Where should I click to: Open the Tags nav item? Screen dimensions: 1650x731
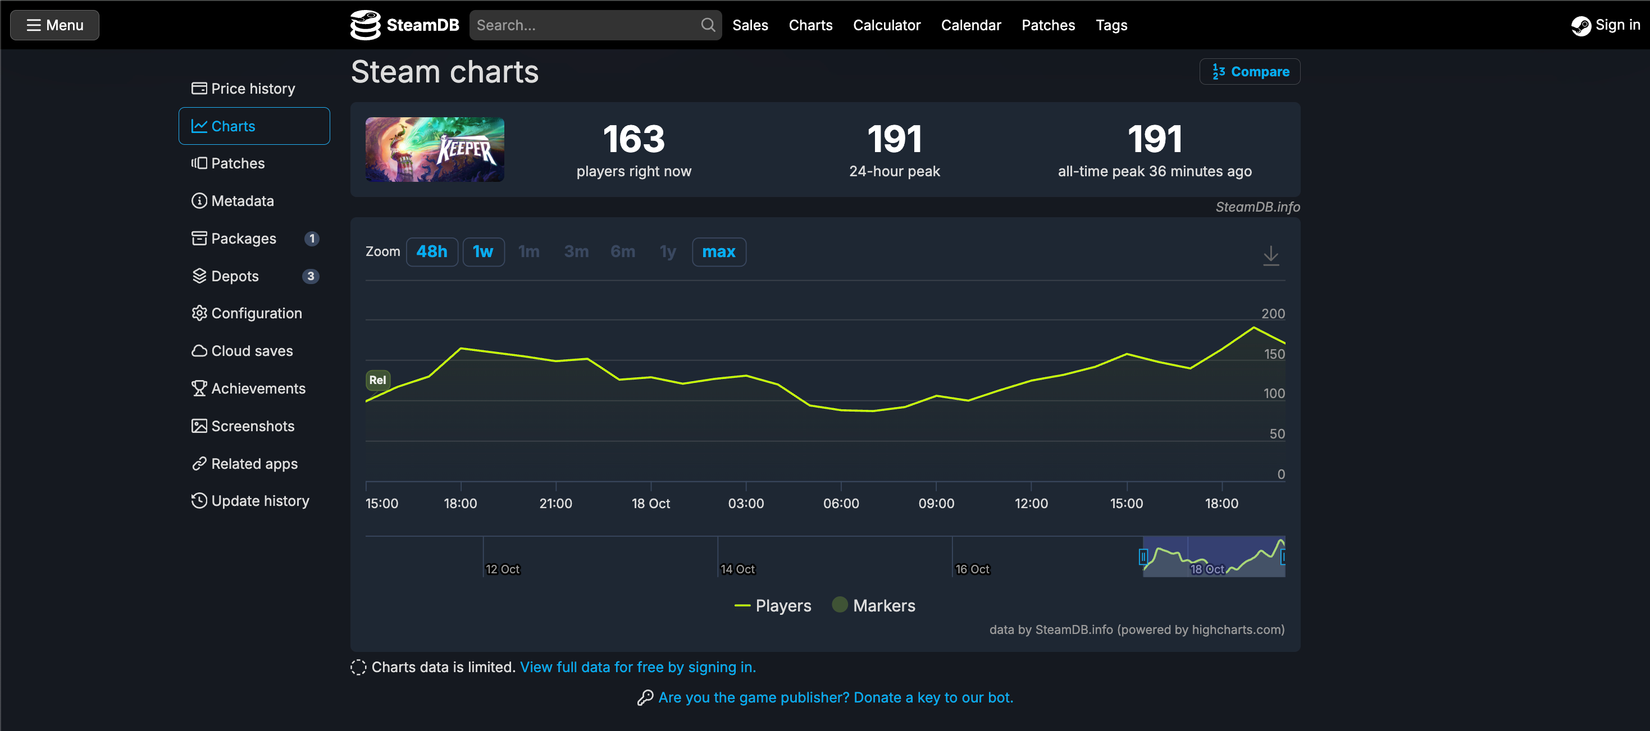[1111, 25]
